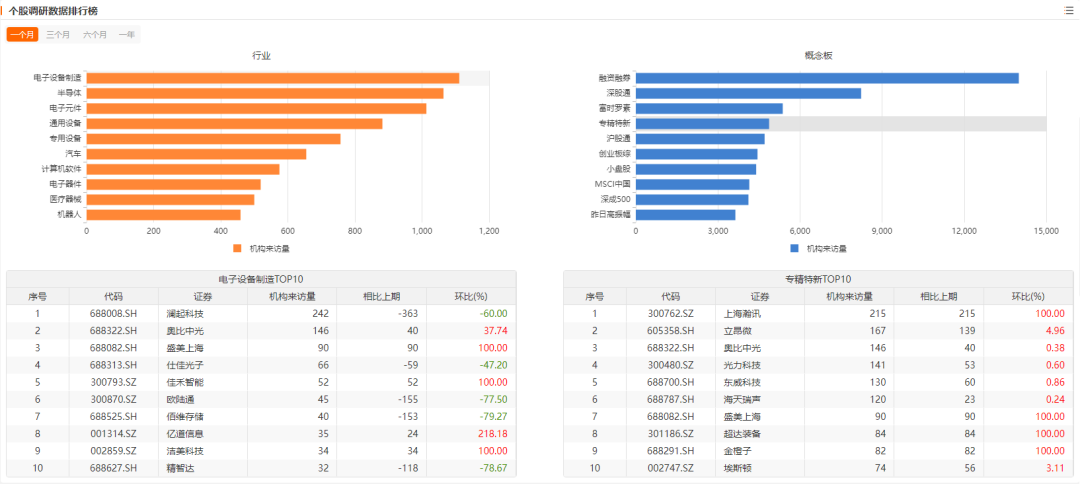1080x484 pixels.
Task: Click the 专精特新TOP10 table title
Action: pyautogui.click(x=818, y=279)
